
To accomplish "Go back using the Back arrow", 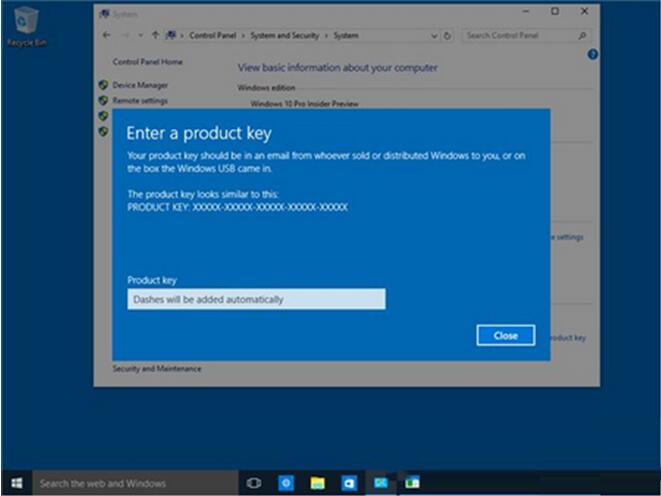I will (106, 35).
